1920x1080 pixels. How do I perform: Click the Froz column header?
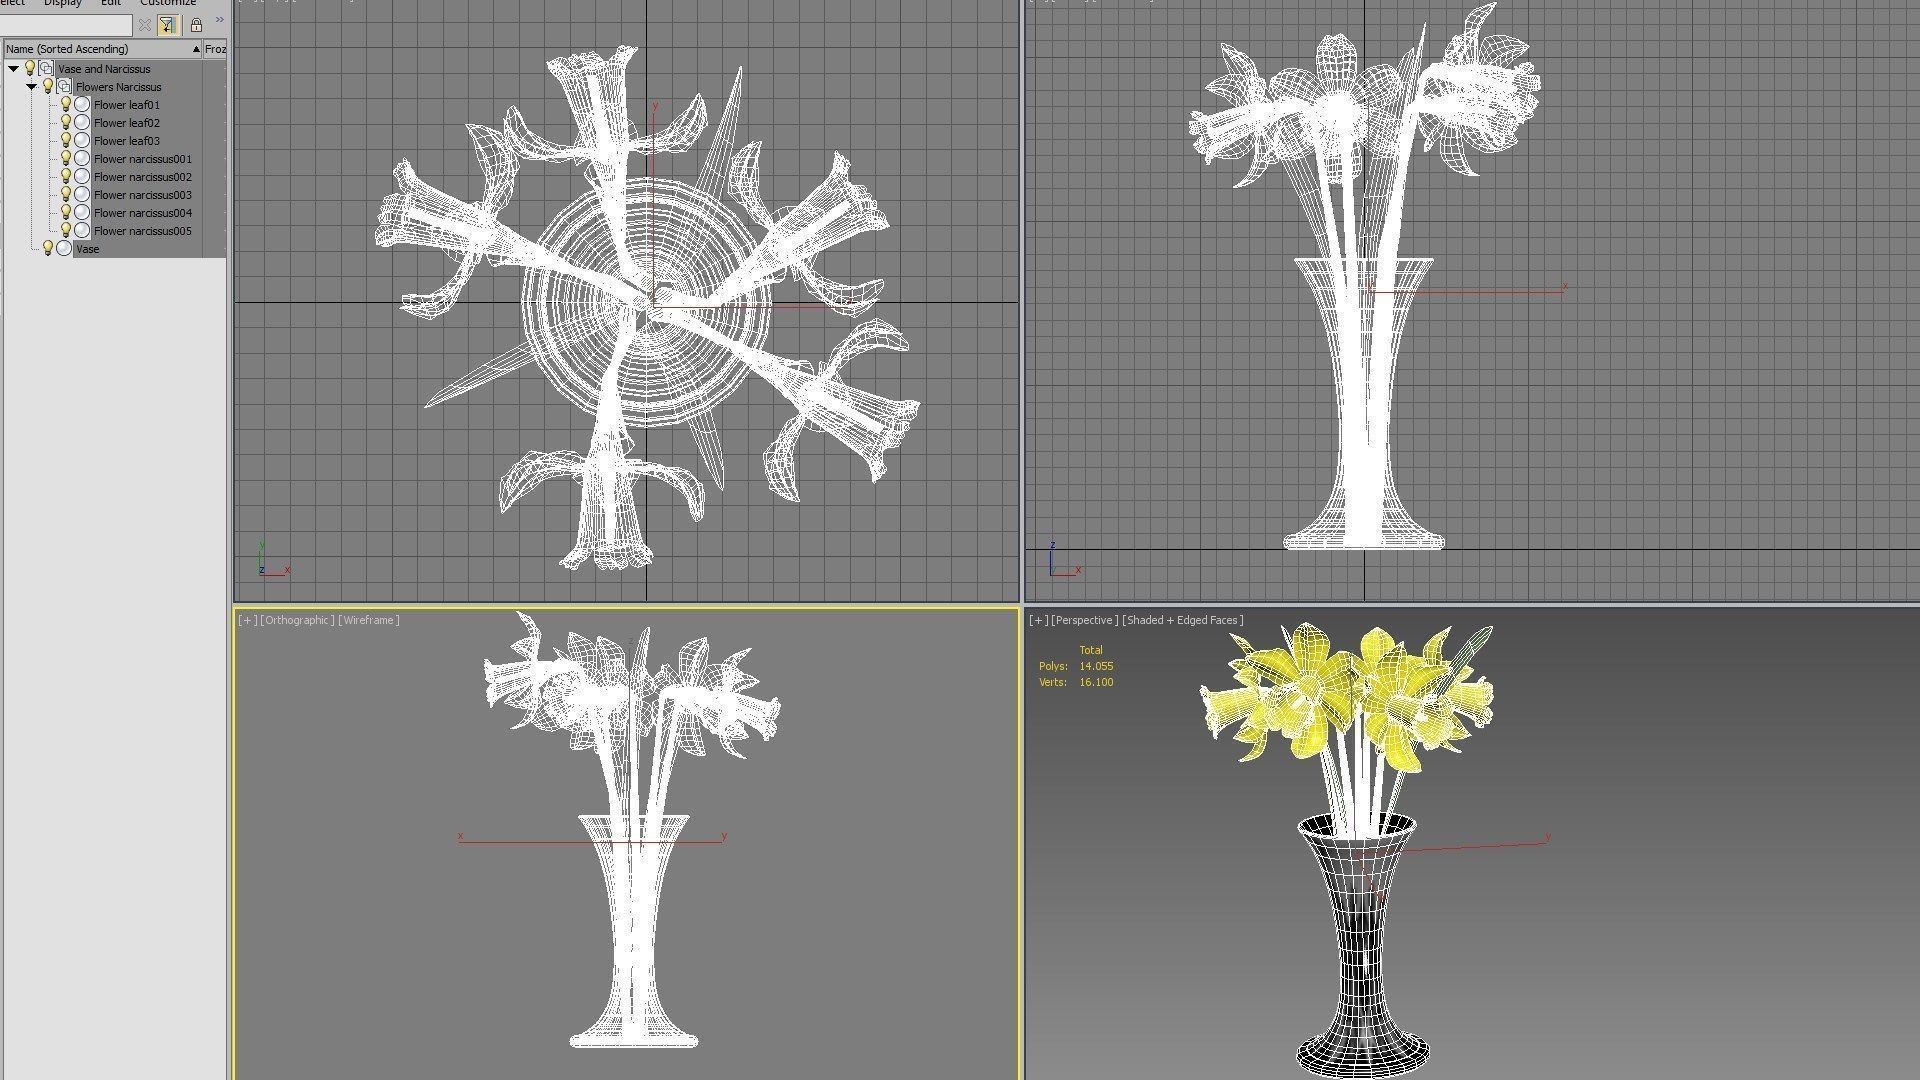[215, 49]
